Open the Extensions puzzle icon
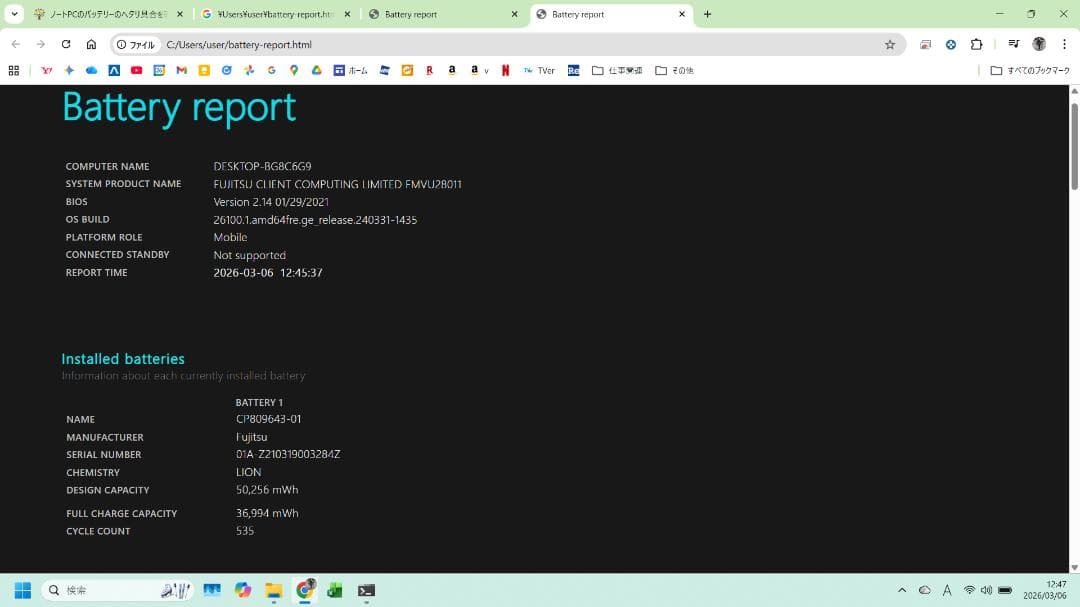Image resolution: width=1080 pixels, height=607 pixels. (976, 44)
